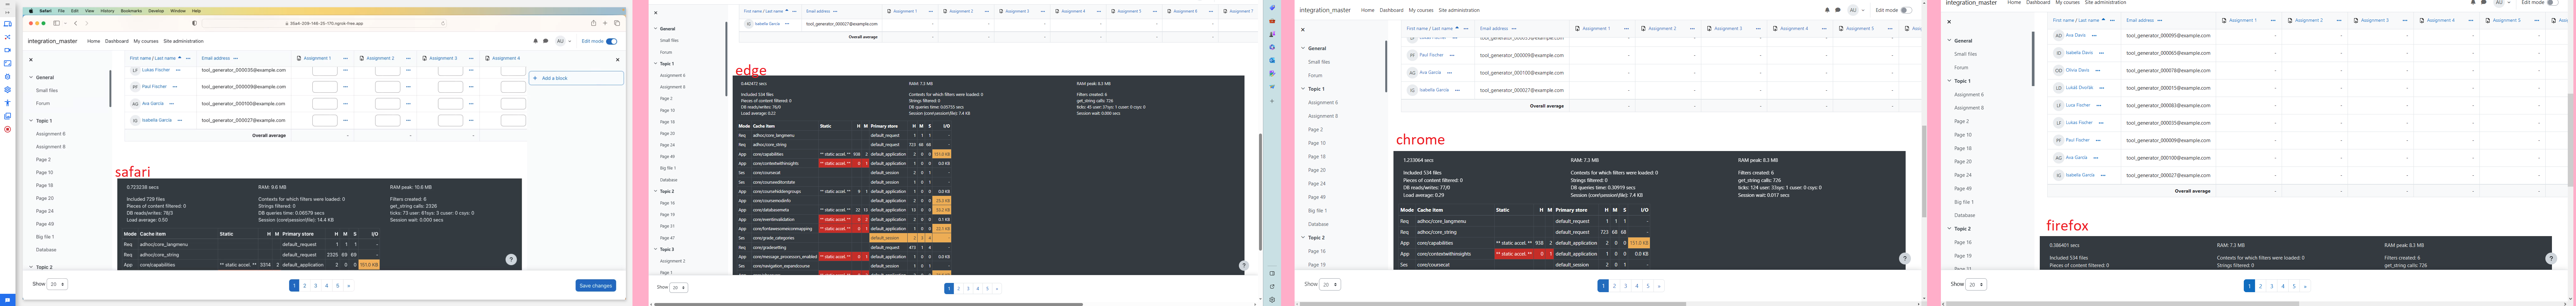Open Bookmarks menu in macOS menu bar
The height and width of the screenshot is (306, 2576).
[131, 11]
